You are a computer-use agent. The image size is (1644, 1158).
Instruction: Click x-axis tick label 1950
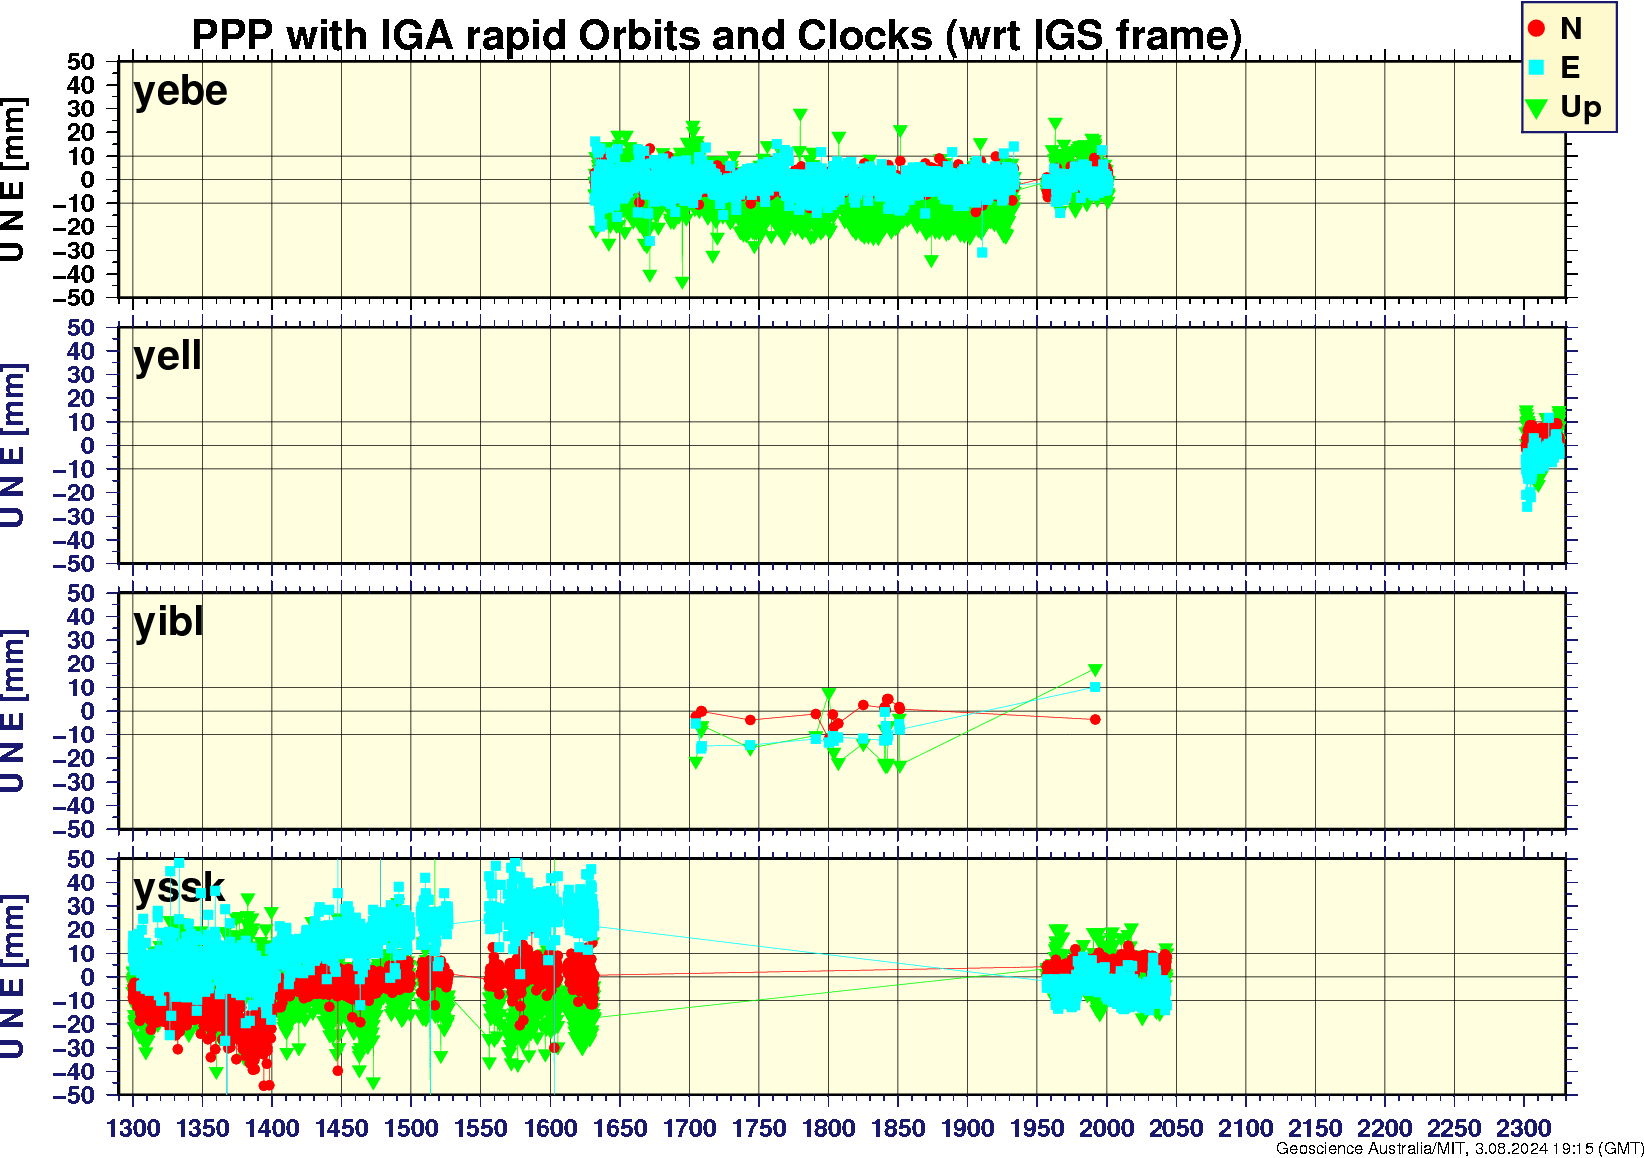click(1037, 1128)
